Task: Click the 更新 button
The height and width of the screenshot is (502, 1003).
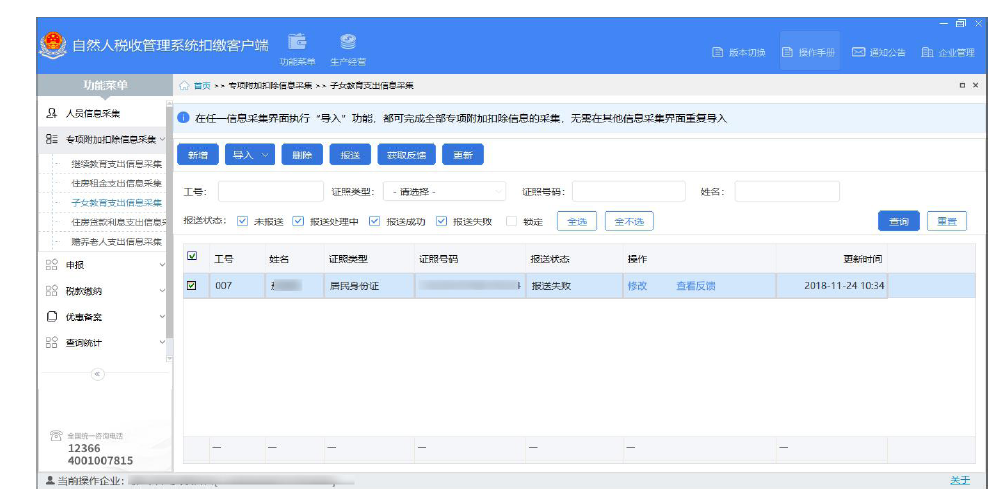Action: 463,155
